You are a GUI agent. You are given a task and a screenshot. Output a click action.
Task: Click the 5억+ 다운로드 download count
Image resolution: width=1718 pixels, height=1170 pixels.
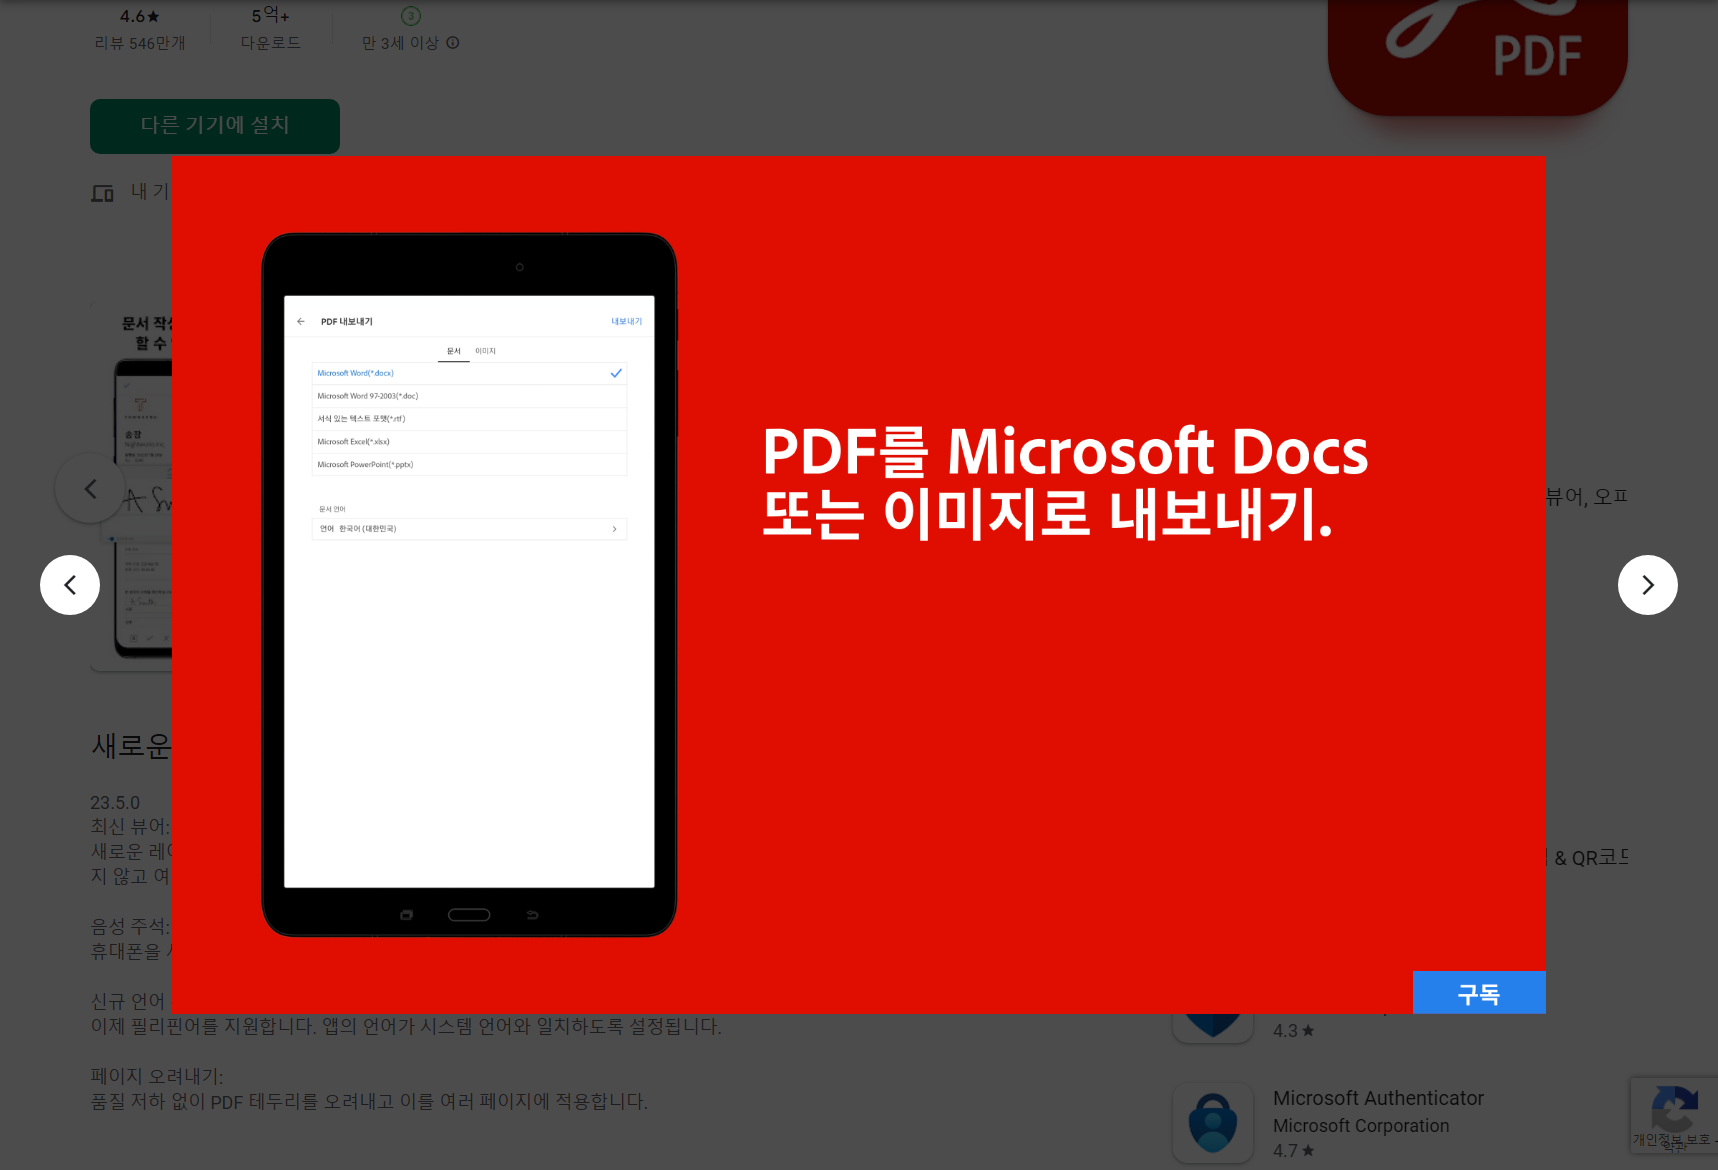coord(270,28)
